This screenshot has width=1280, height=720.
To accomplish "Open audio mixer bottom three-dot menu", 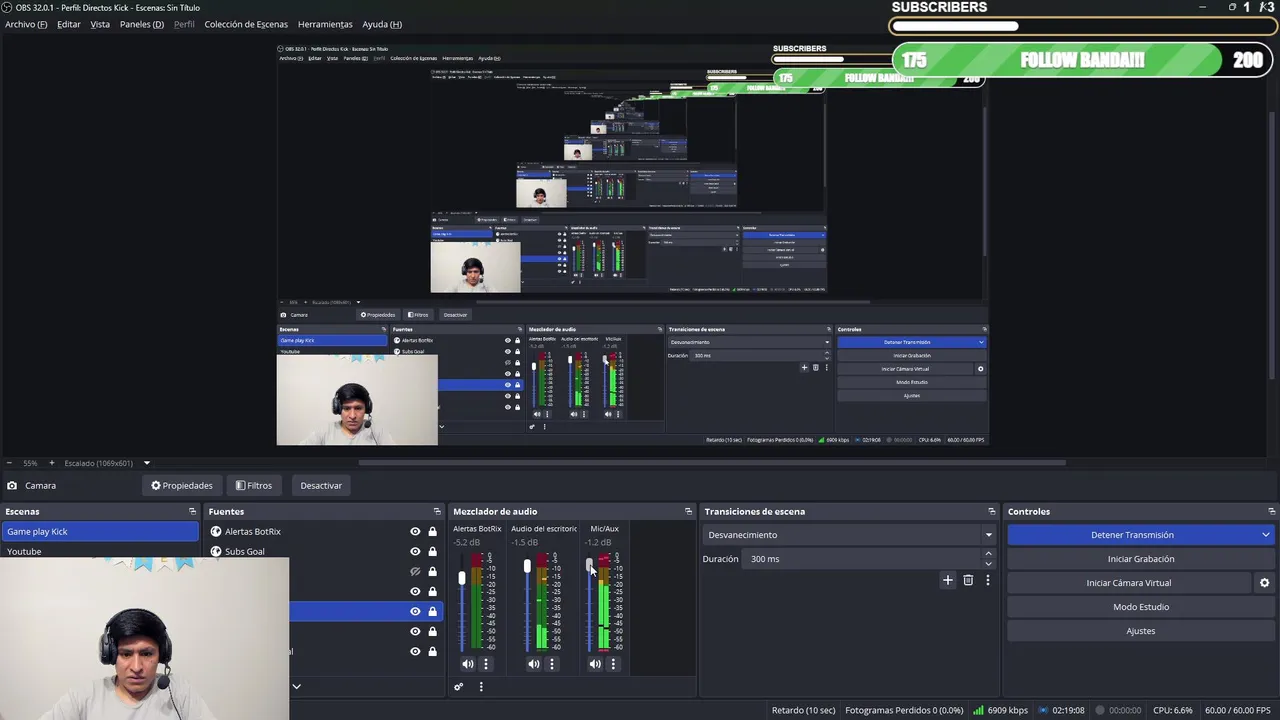I will pyautogui.click(x=480, y=687).
